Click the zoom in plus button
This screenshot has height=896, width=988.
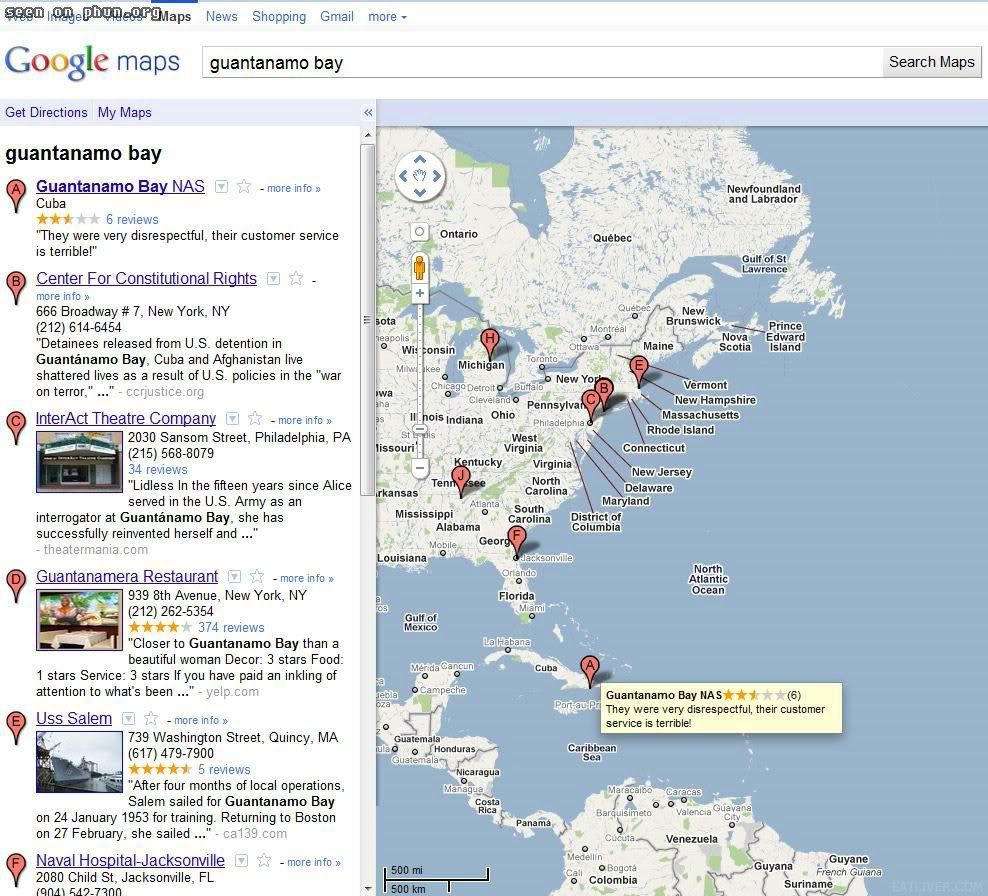pos(420,294)
